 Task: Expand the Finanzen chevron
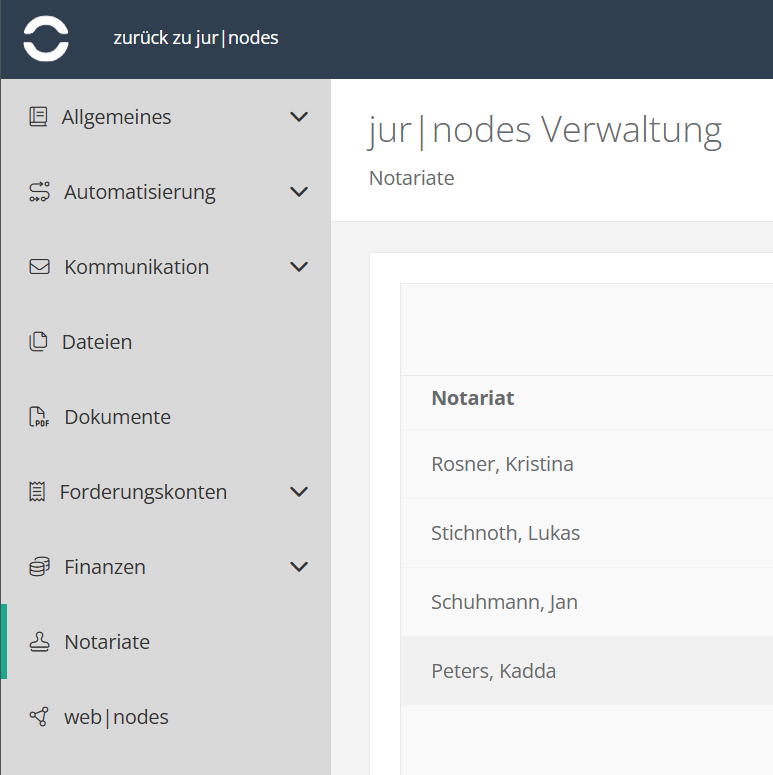(x=298, y=567)
